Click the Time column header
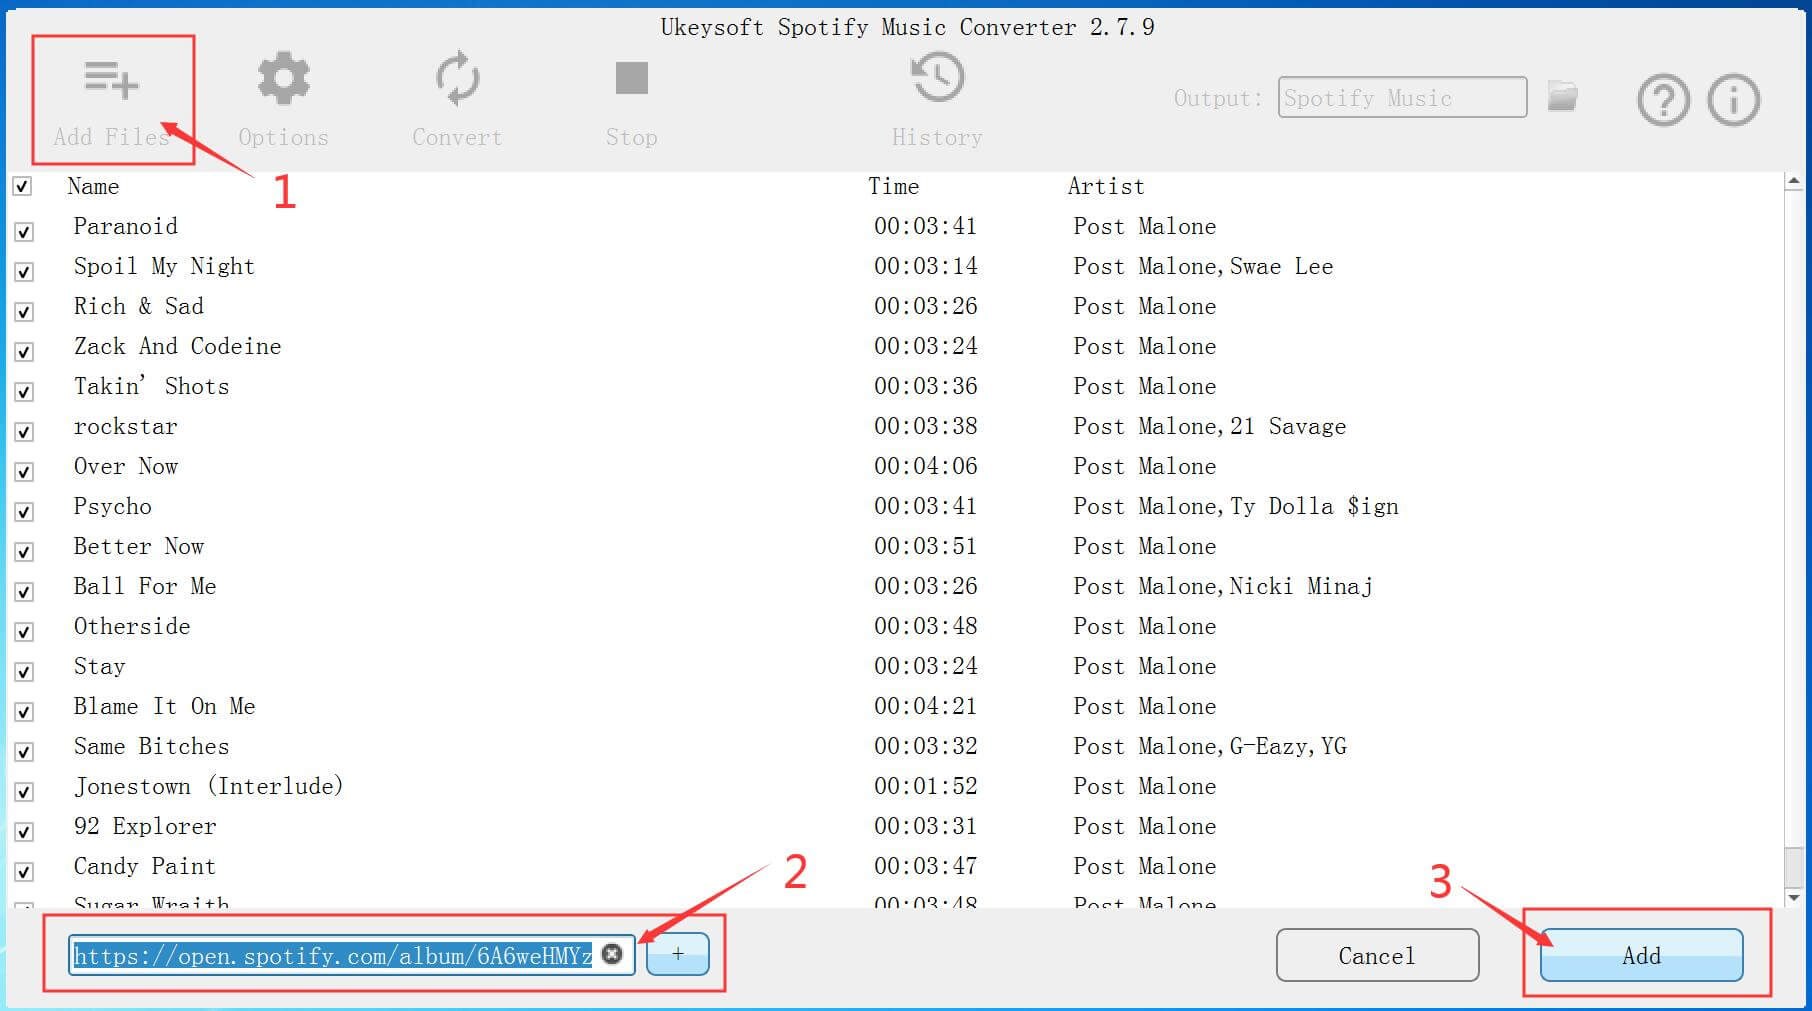This screenshot has height=1011, width=1812. coord(893,186)
